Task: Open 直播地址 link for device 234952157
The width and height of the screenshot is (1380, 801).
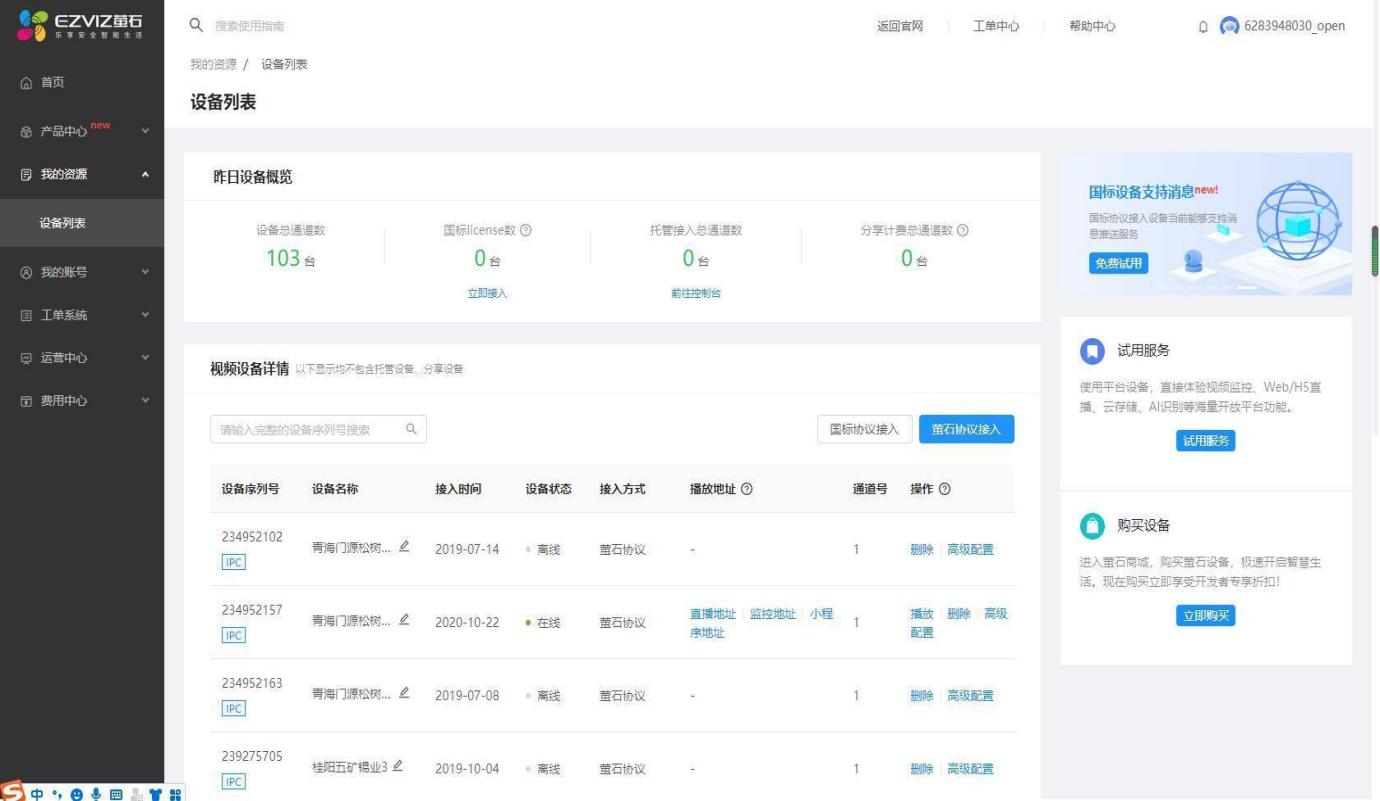Action: pyautogui.click(x=712, y=614)
